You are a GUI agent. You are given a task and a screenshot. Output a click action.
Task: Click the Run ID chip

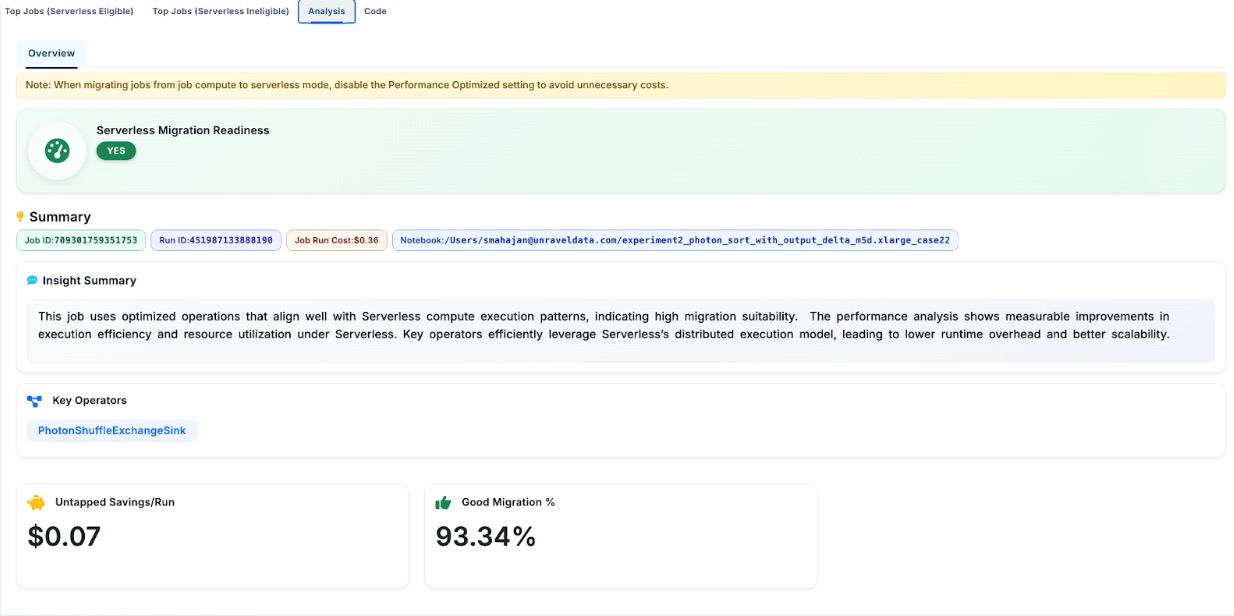215,241
